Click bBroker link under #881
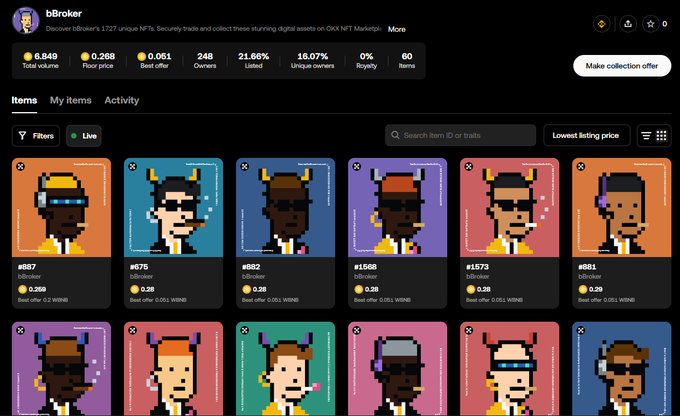This screenshot has height=416, width=680. coord(590,276)
